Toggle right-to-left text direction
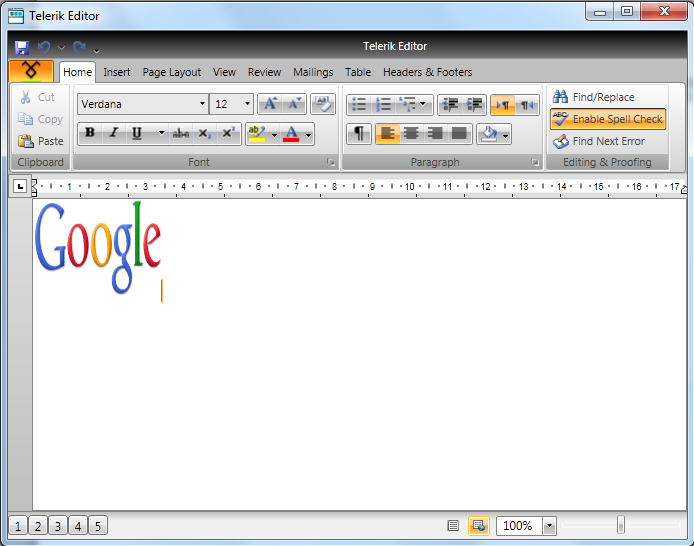 pyautogui.click(x=527, y=105)
